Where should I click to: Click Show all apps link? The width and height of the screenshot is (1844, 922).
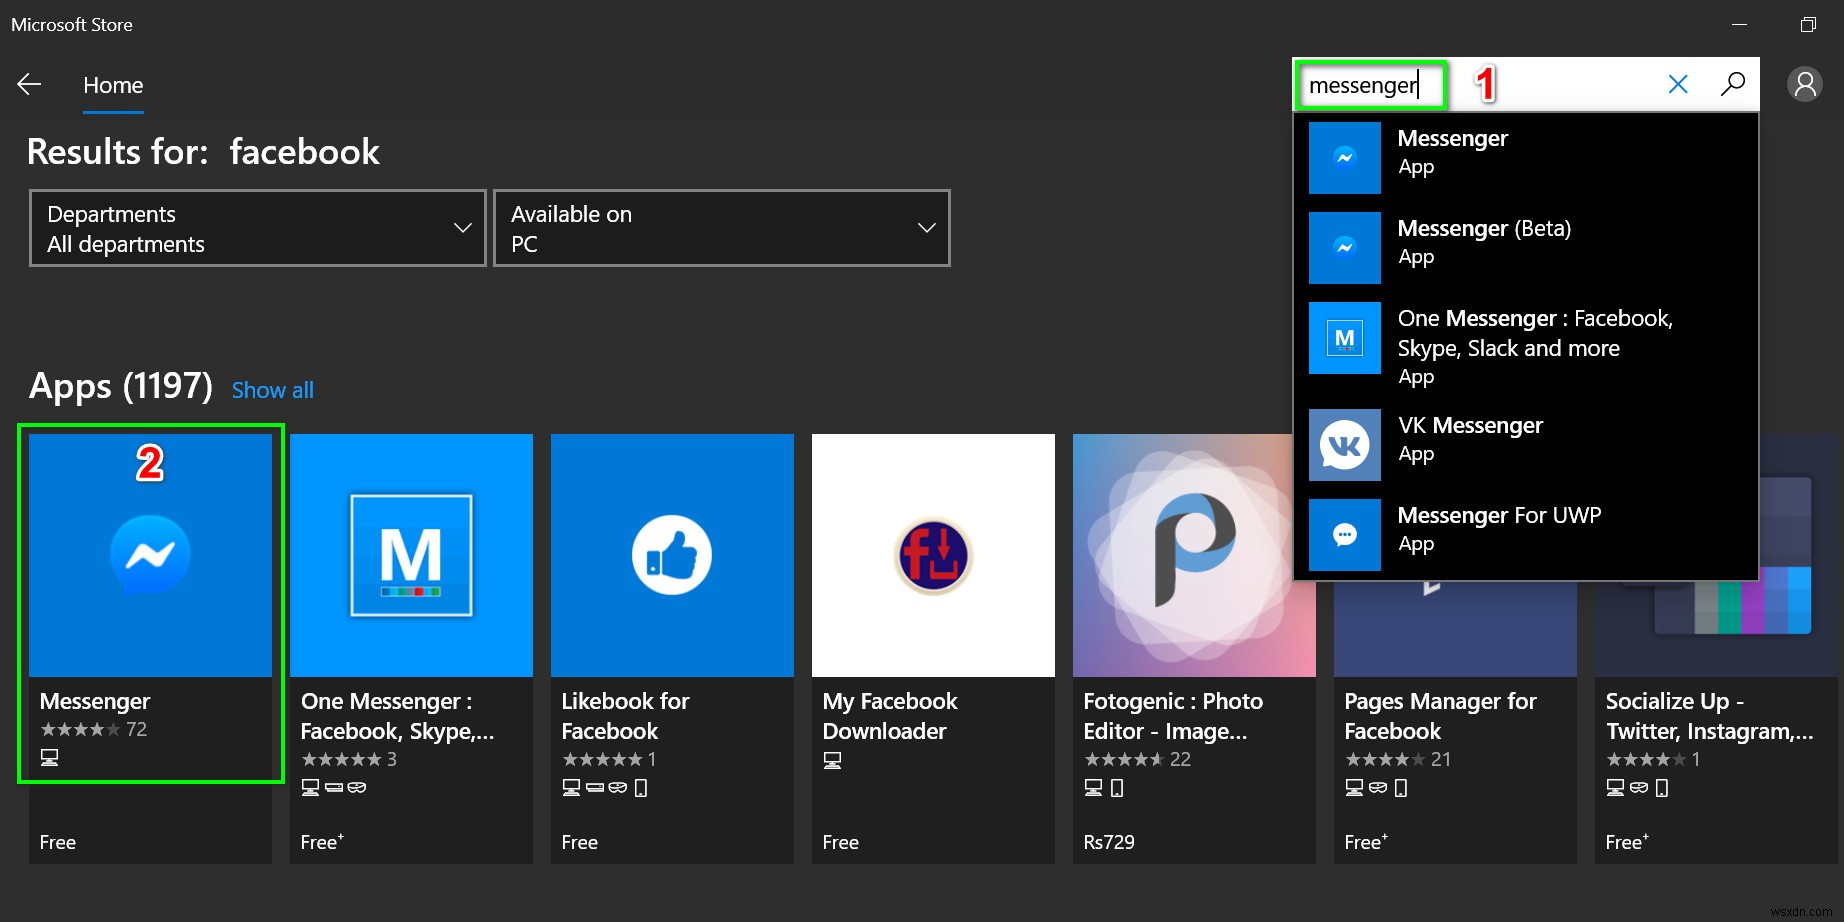point(272,390)
